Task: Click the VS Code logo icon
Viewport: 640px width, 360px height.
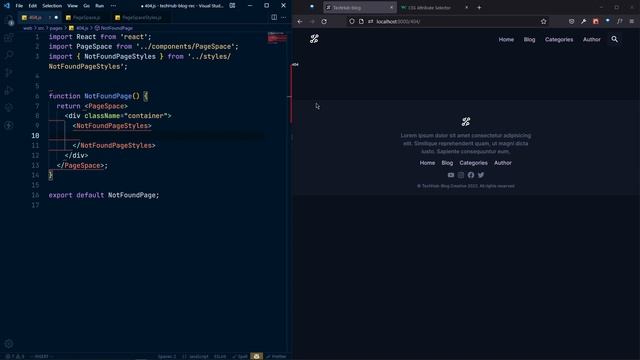Action: [7, 6]
